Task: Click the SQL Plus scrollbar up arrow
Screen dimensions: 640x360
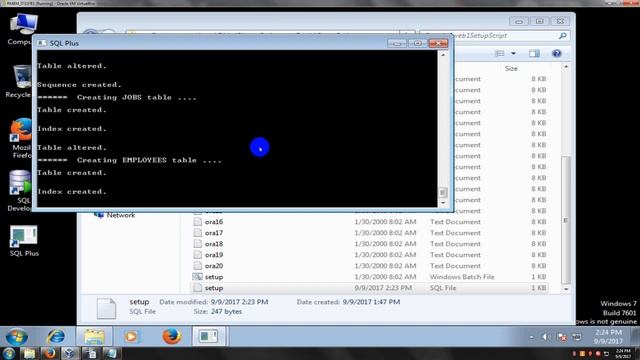Action: (x=443, y=55)
